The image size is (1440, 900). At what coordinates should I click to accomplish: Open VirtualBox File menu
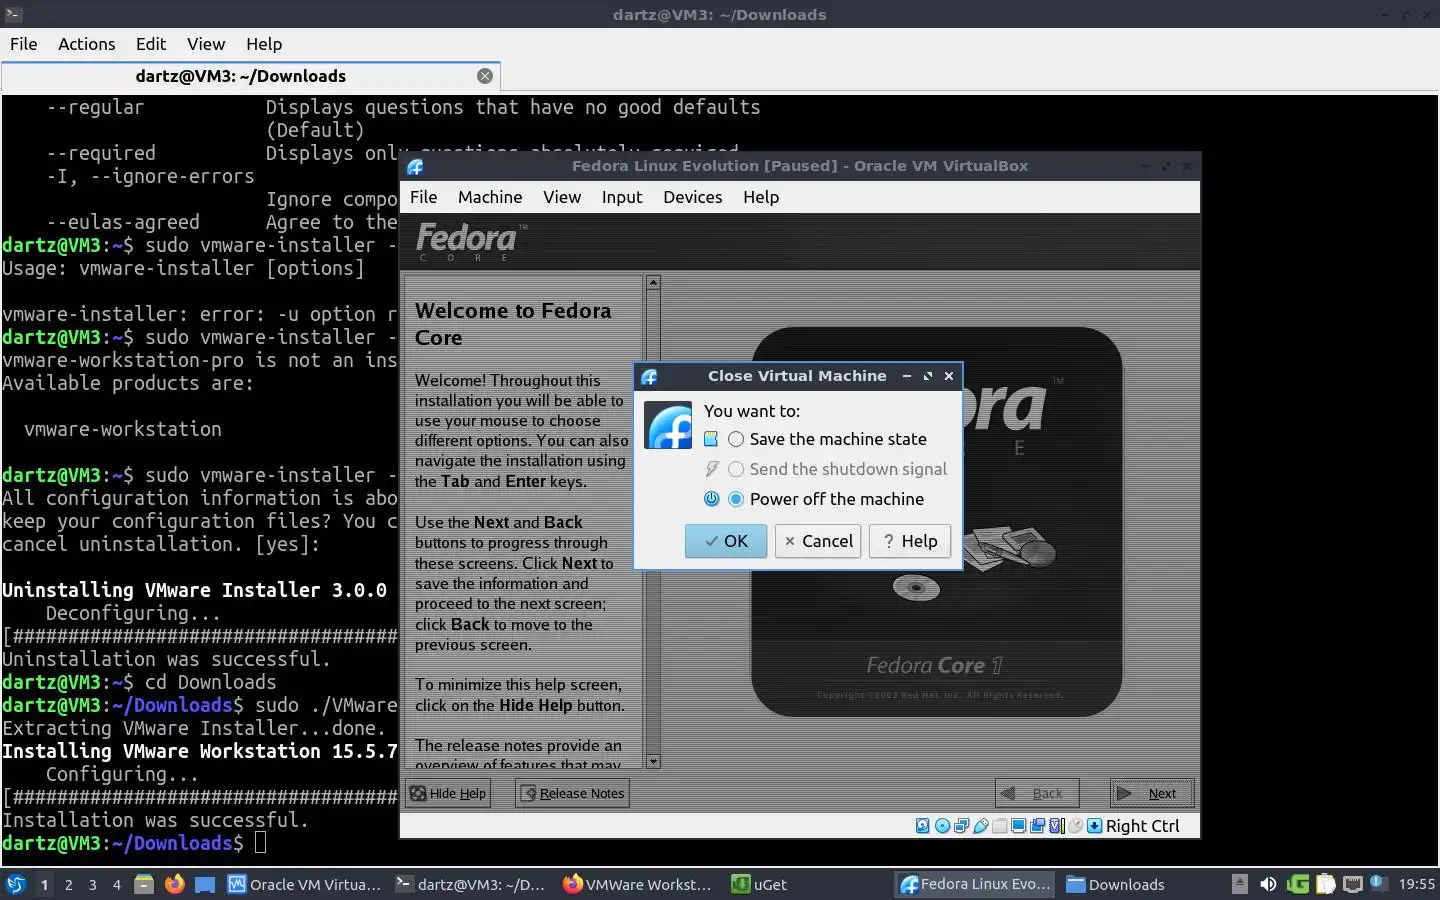(424, 197)
